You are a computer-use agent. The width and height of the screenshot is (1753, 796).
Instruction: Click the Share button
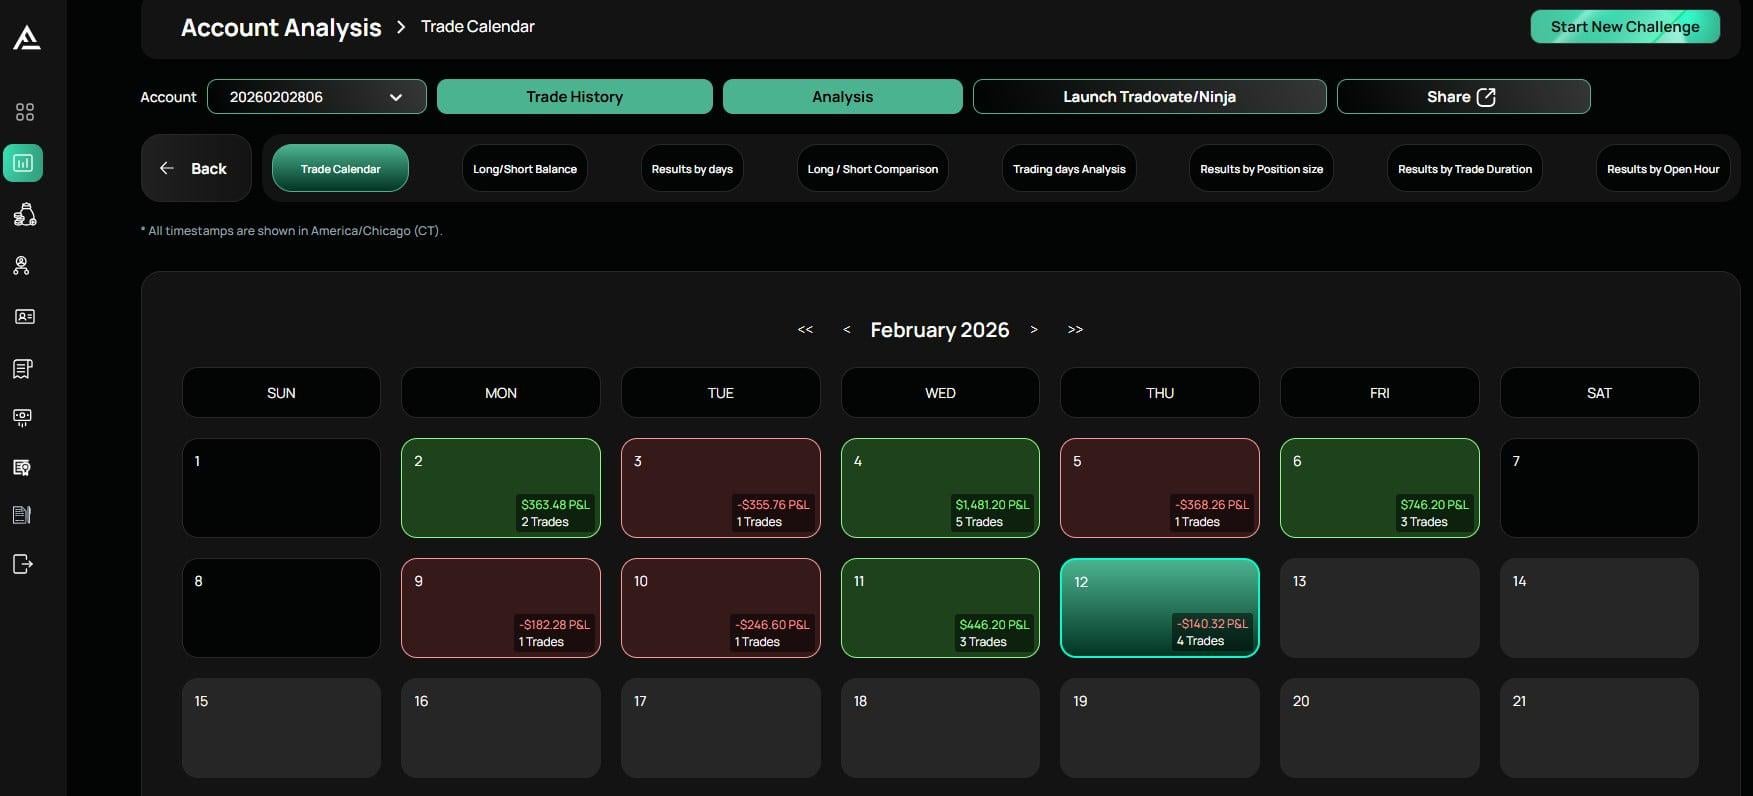click(1462, 97)
